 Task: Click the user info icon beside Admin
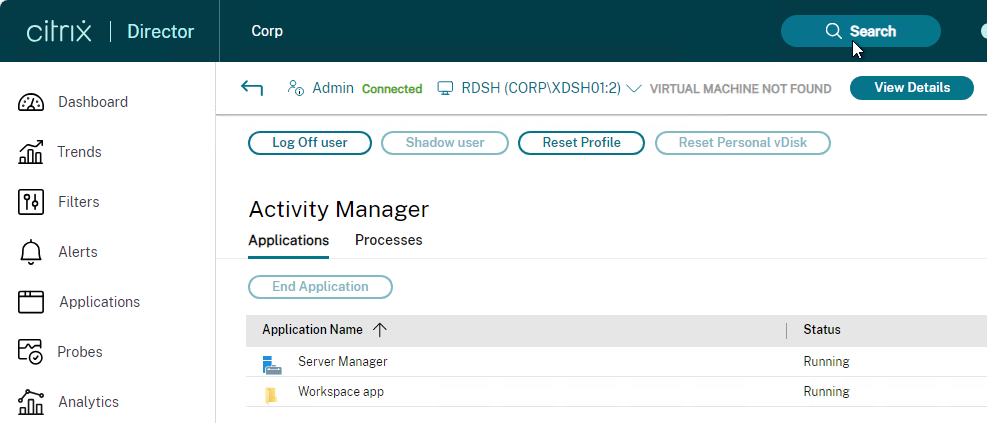click(x=295, y=87)
